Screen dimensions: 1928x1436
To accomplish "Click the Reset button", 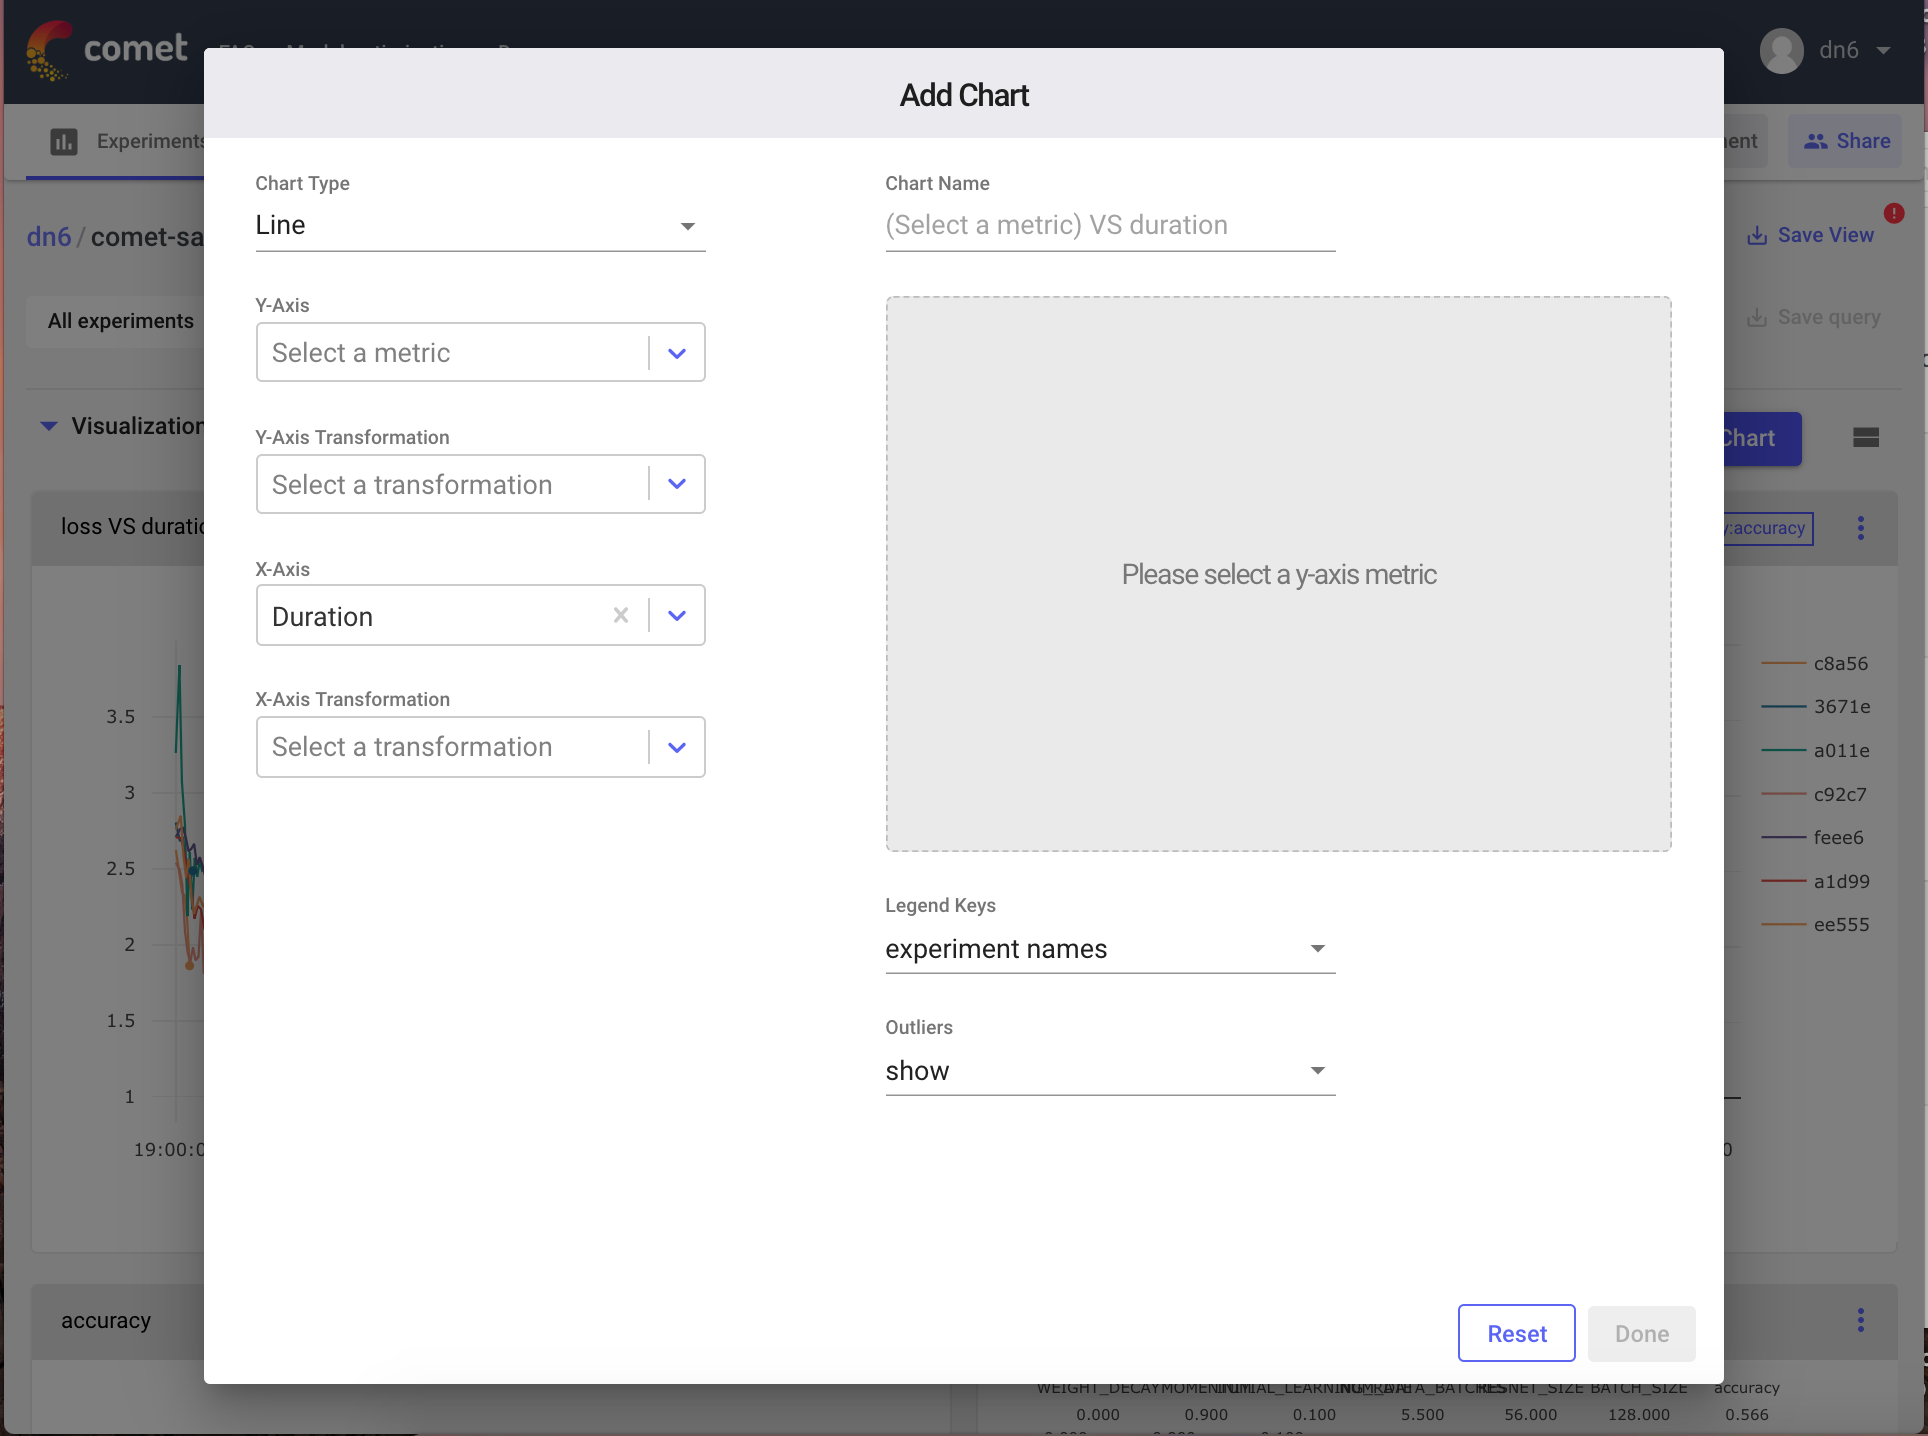I will [x=1516, y=1333].
